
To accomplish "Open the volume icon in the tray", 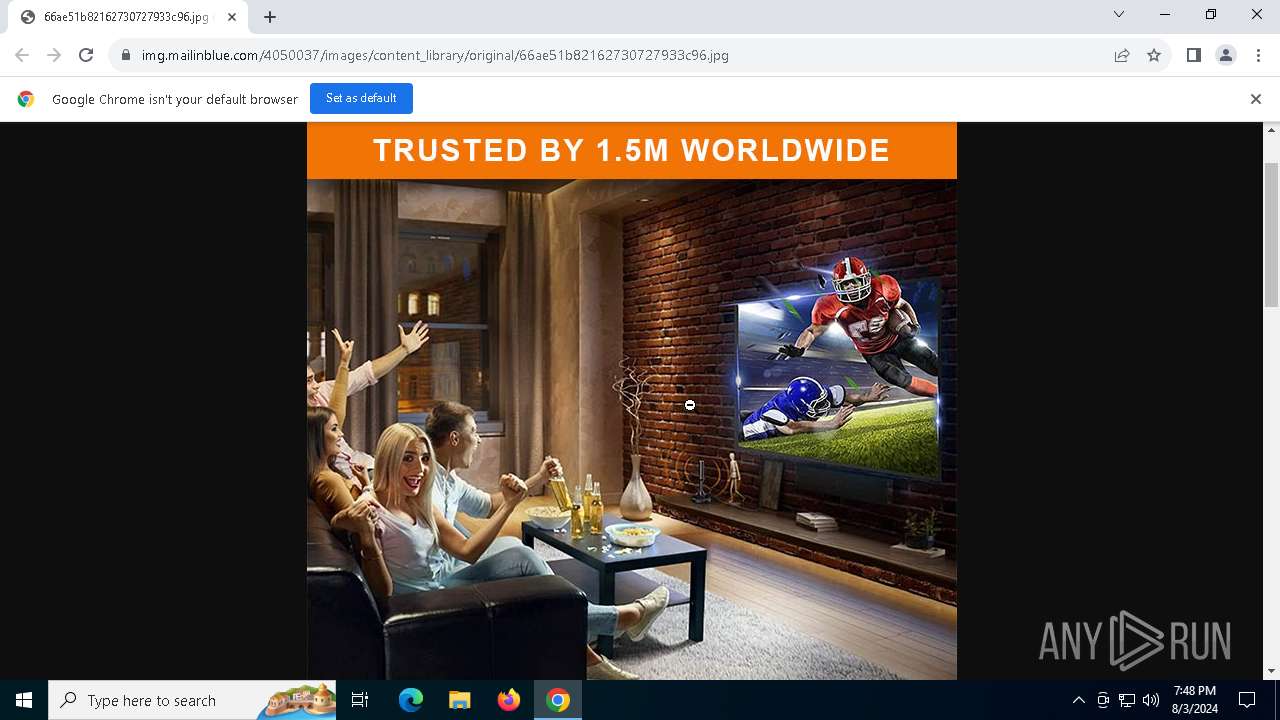I will (1151, 700).
